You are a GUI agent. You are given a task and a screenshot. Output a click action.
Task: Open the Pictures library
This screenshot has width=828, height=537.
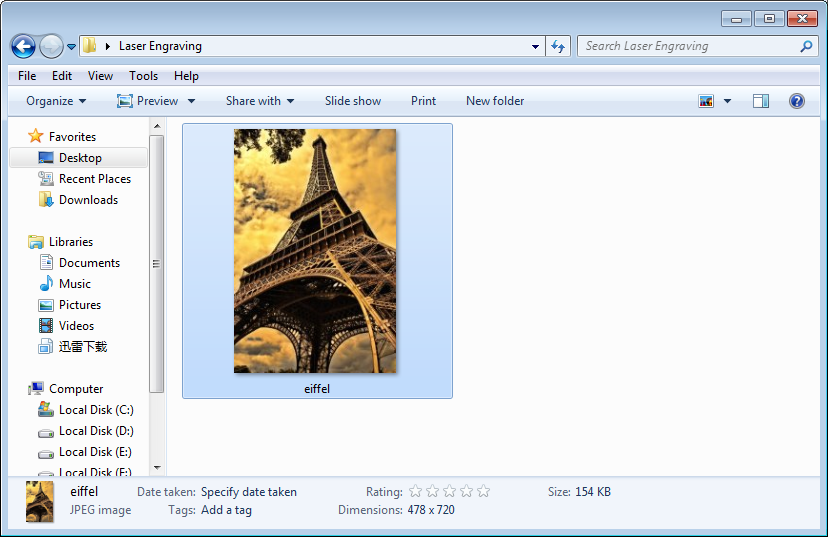80,305
